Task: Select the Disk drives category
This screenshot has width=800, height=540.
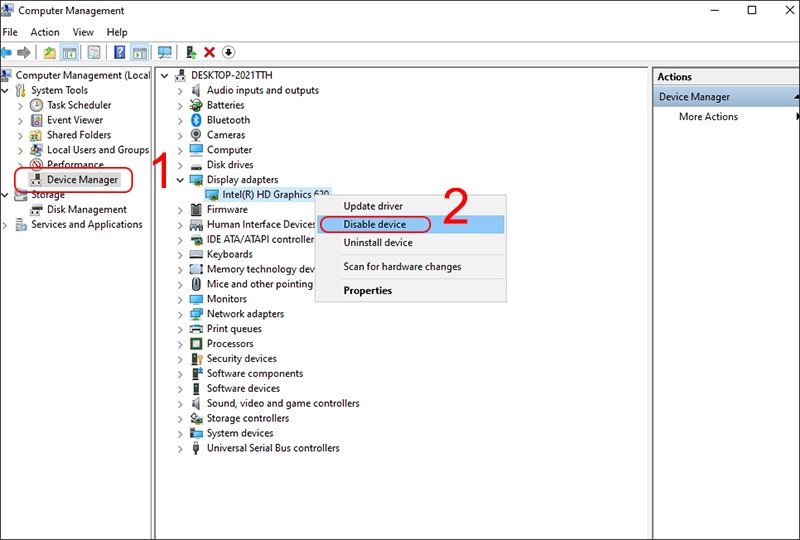Action: click(x=230, y=165)
